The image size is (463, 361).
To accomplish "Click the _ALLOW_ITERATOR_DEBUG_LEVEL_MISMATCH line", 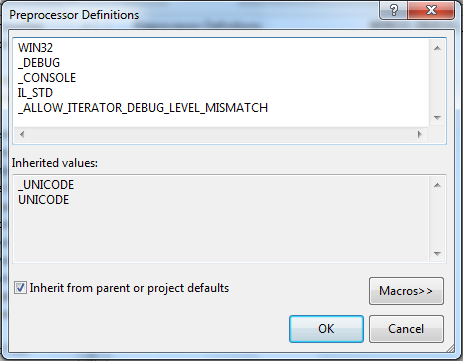I will tap(143, 108).
